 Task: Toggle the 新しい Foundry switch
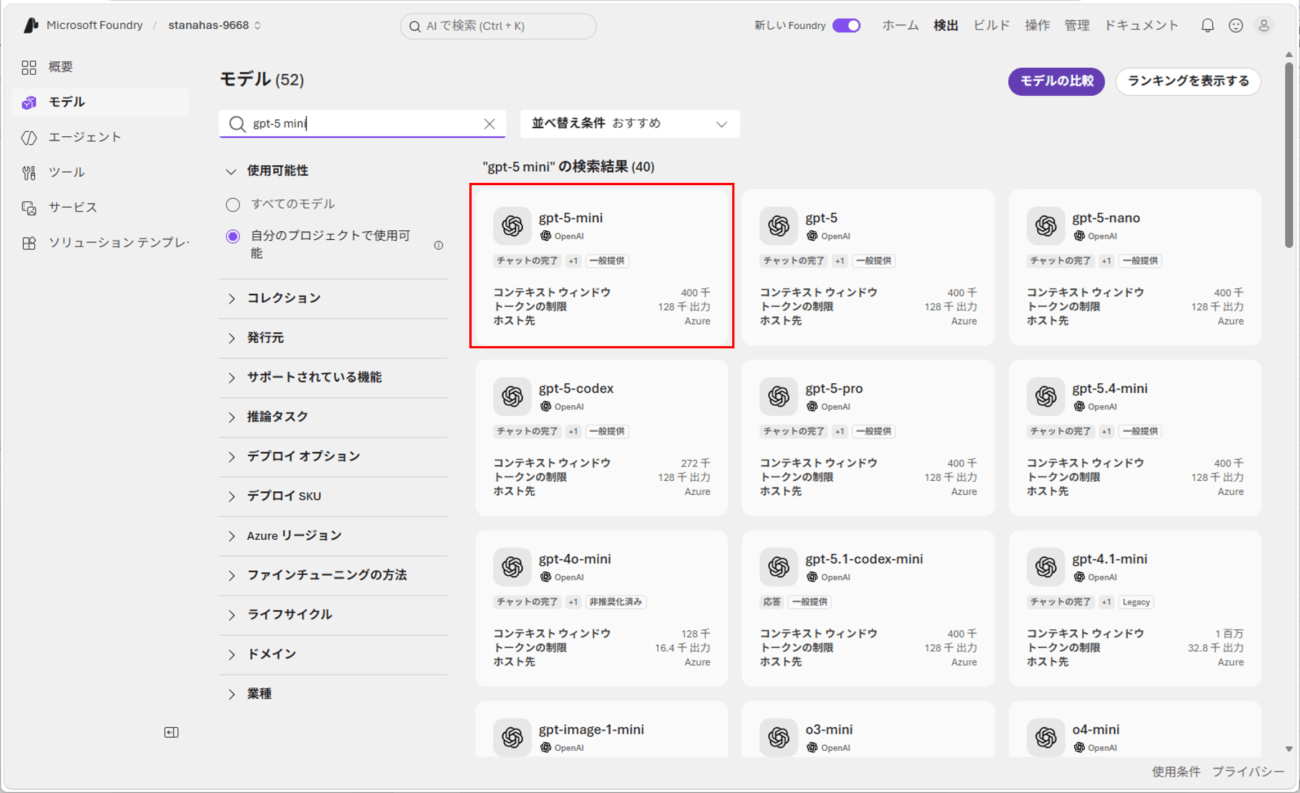tap(846, 25)
